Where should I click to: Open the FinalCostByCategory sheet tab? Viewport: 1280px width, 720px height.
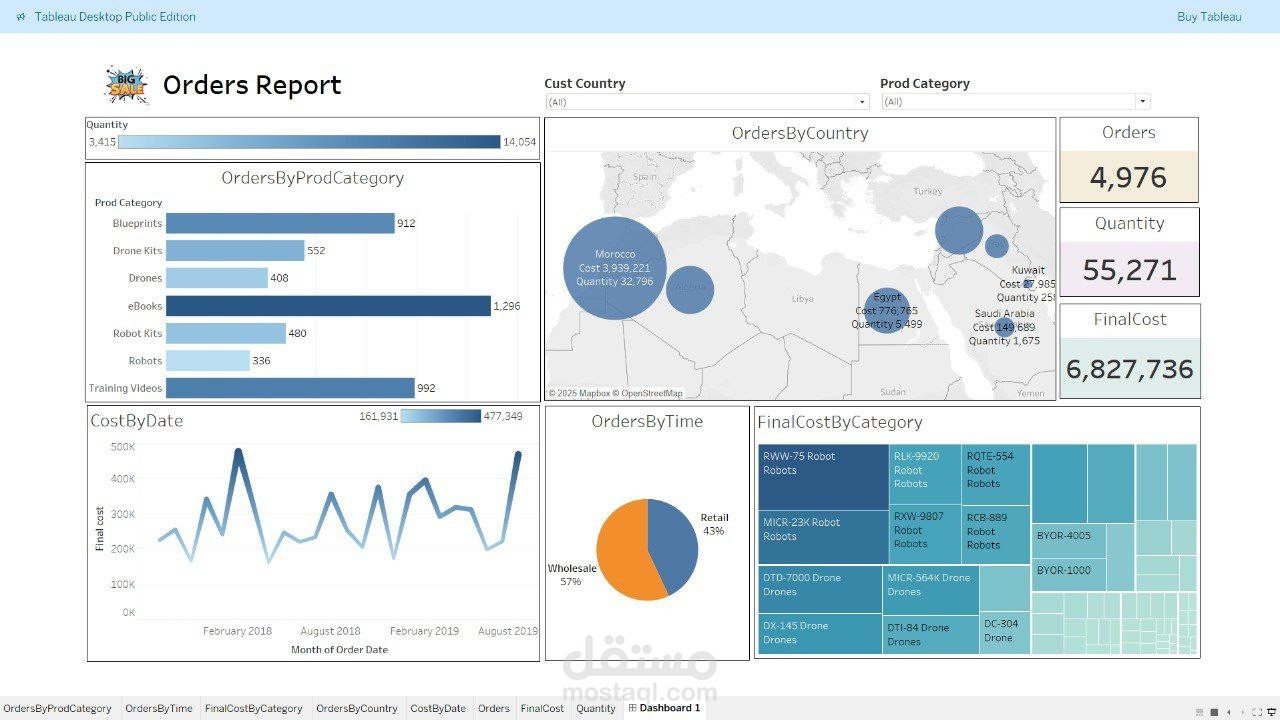click(x=254, y=708)
